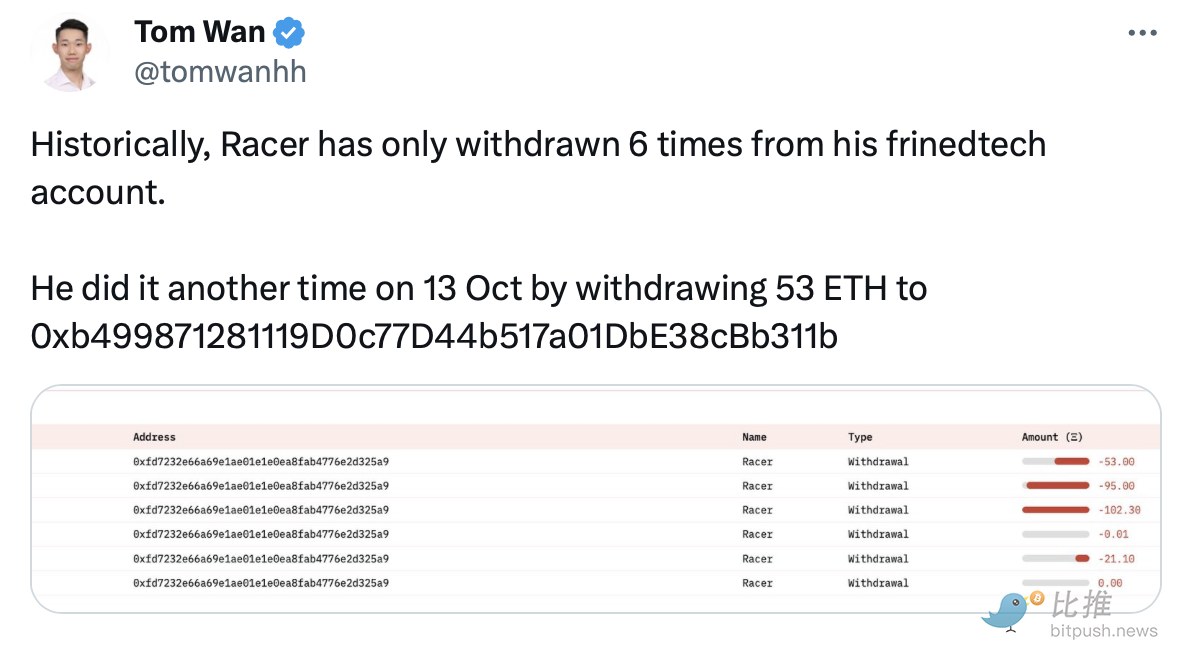
Task: Click the 0xb499 wallet address text
Action: point(433,337)
